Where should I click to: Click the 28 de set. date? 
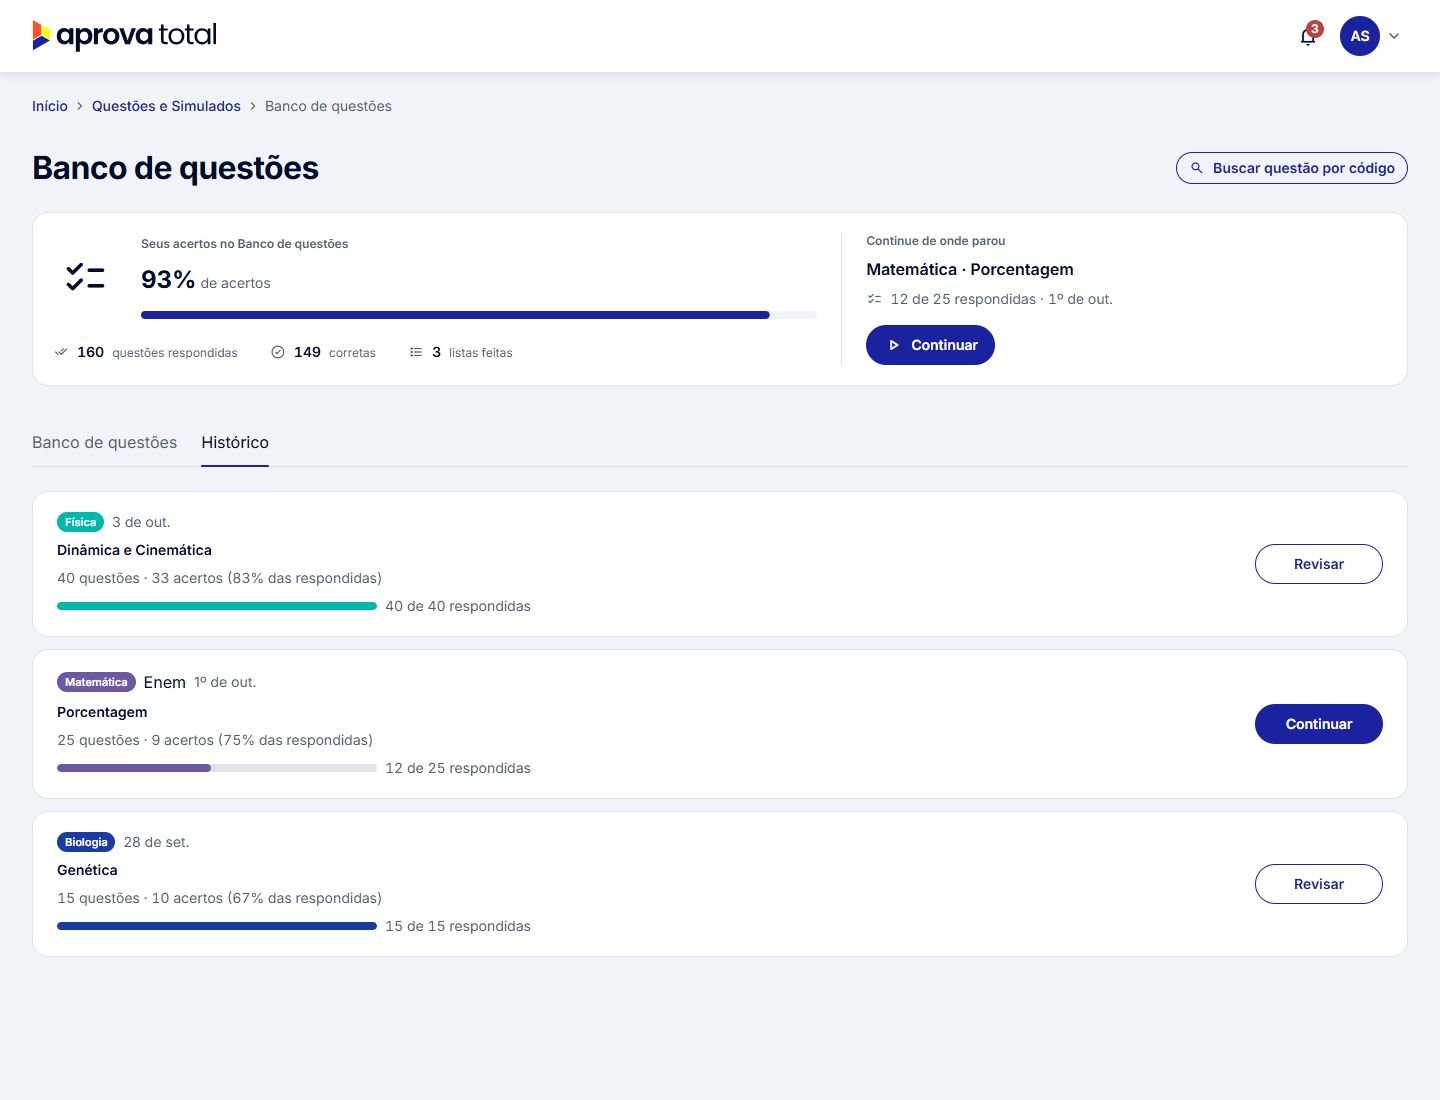click(156, 842)
